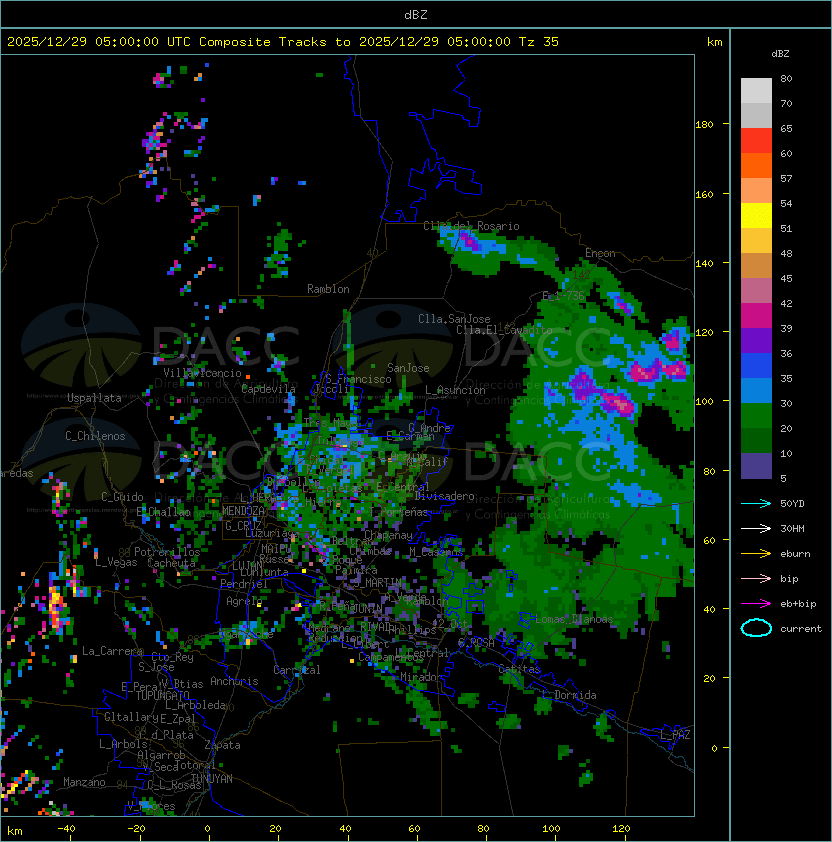Click the 'eb+bip' legend label

[x=798, y=604]
